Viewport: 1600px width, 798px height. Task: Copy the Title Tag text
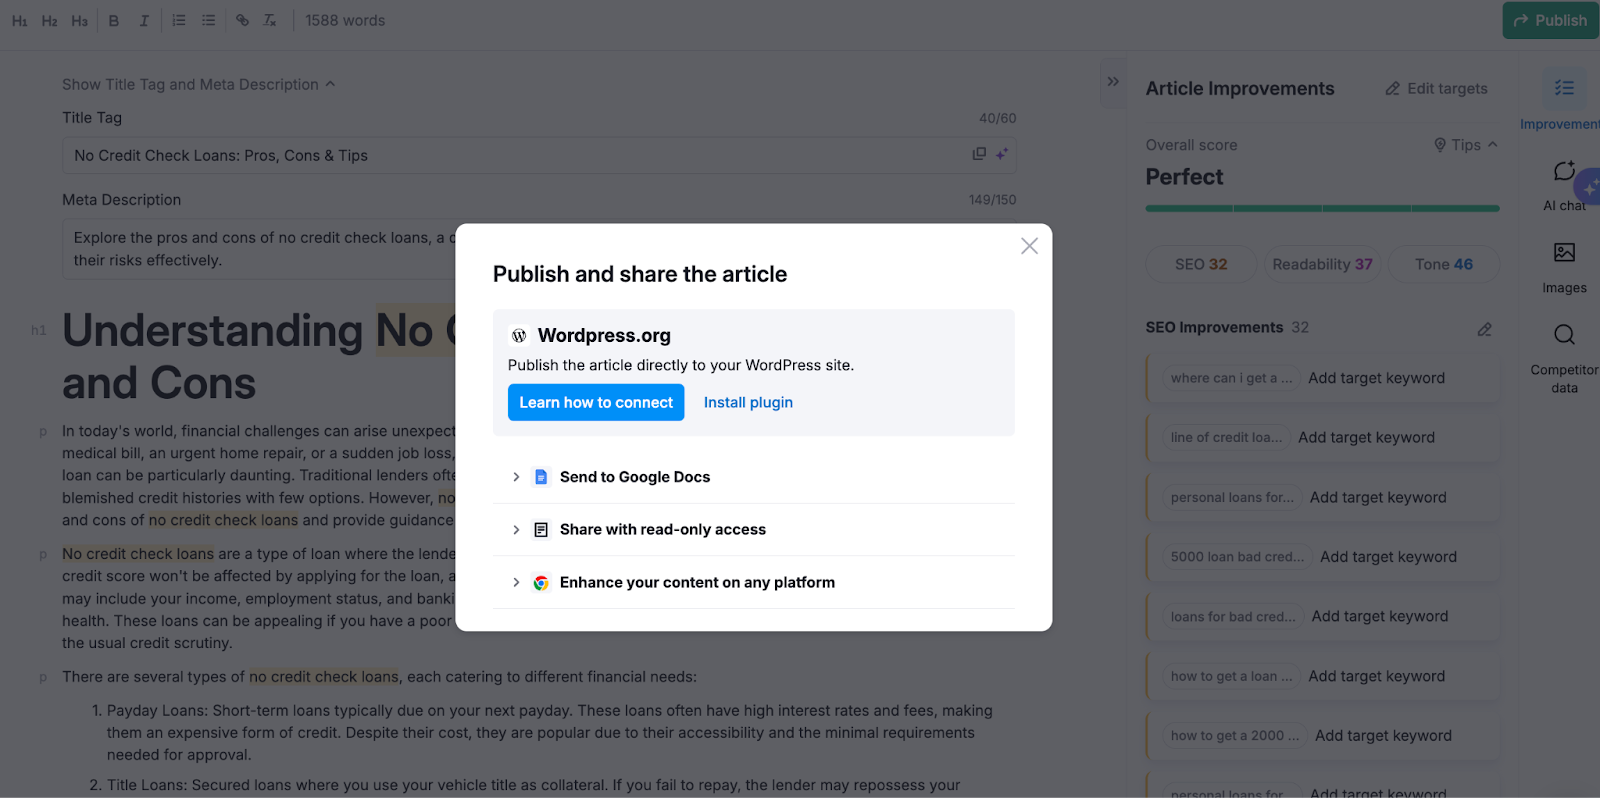[x=979, y=154]
